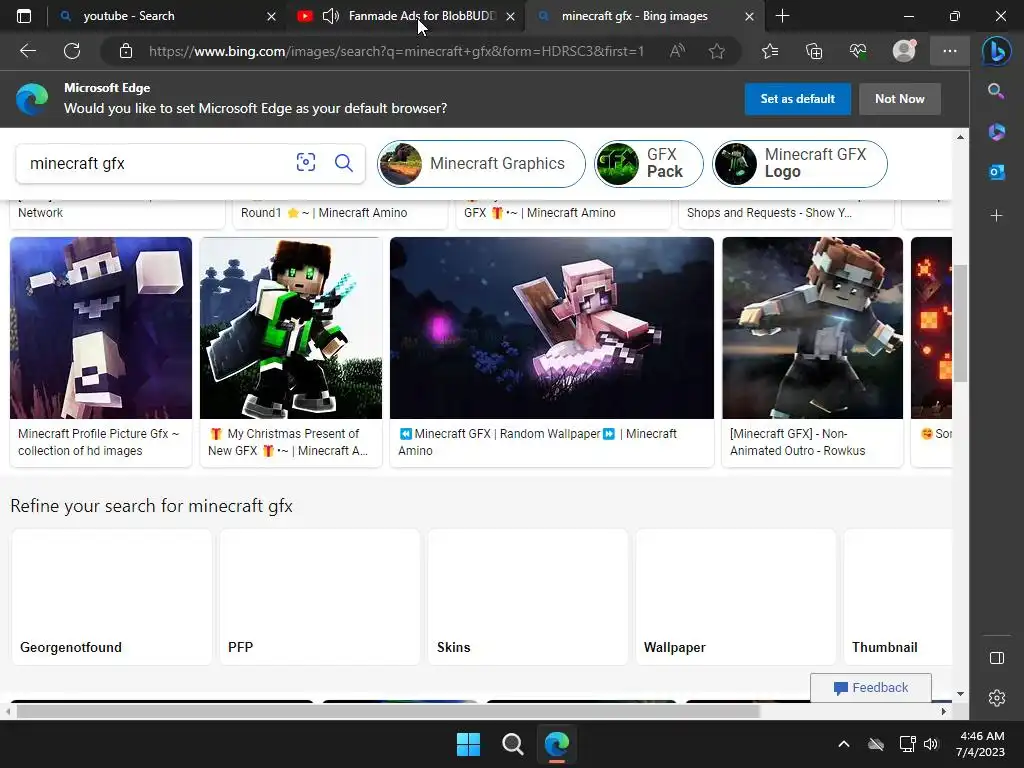Open the Outlook sidebar icon
Viewport: 1024px width, 768px height.
click(x=996, y=172)
